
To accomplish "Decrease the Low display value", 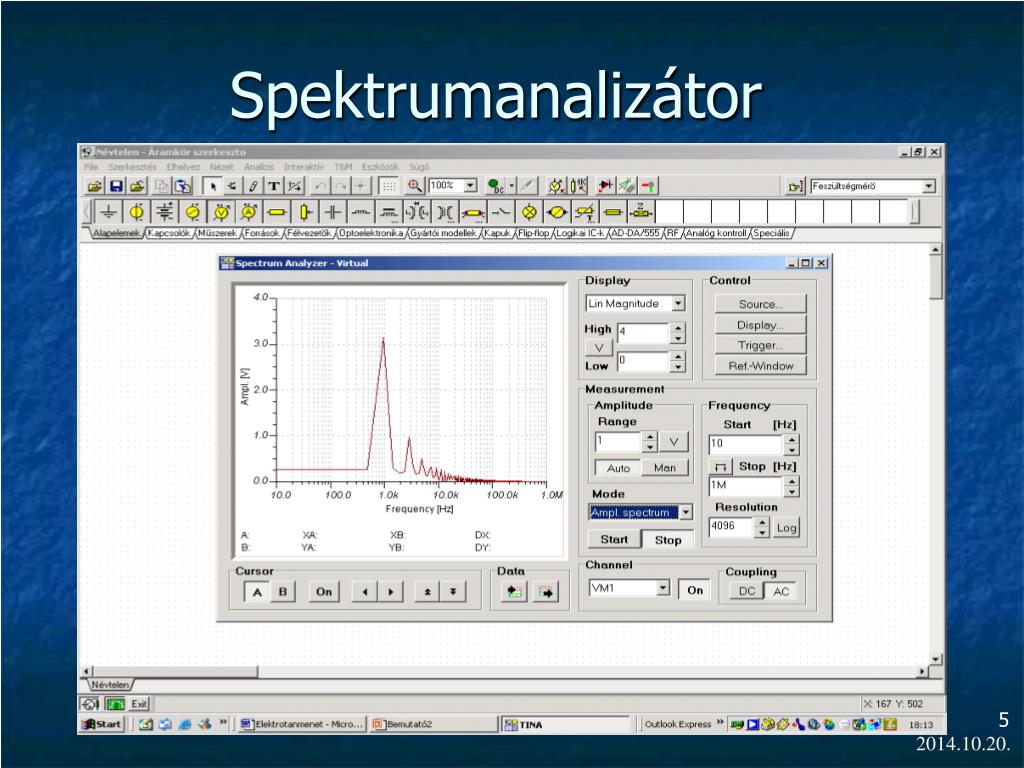I will (x=679, y=367).
